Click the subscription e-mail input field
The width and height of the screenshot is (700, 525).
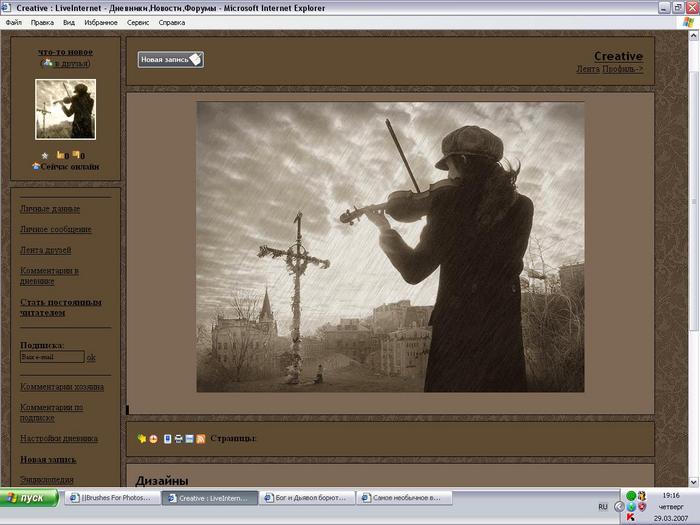click(x=52, y=357)
